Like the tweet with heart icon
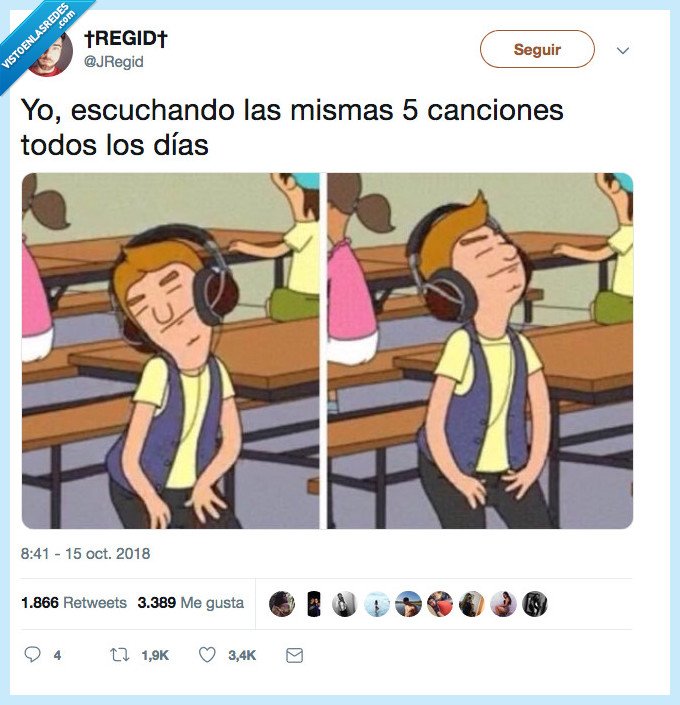Viewport: 680px width, 705px height. (207, 655)
